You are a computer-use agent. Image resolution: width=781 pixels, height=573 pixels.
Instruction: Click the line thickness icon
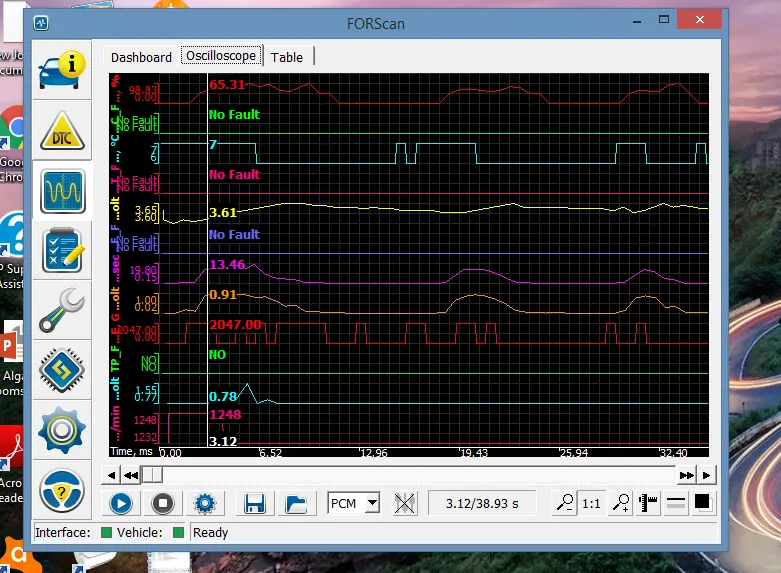[675, 503]
